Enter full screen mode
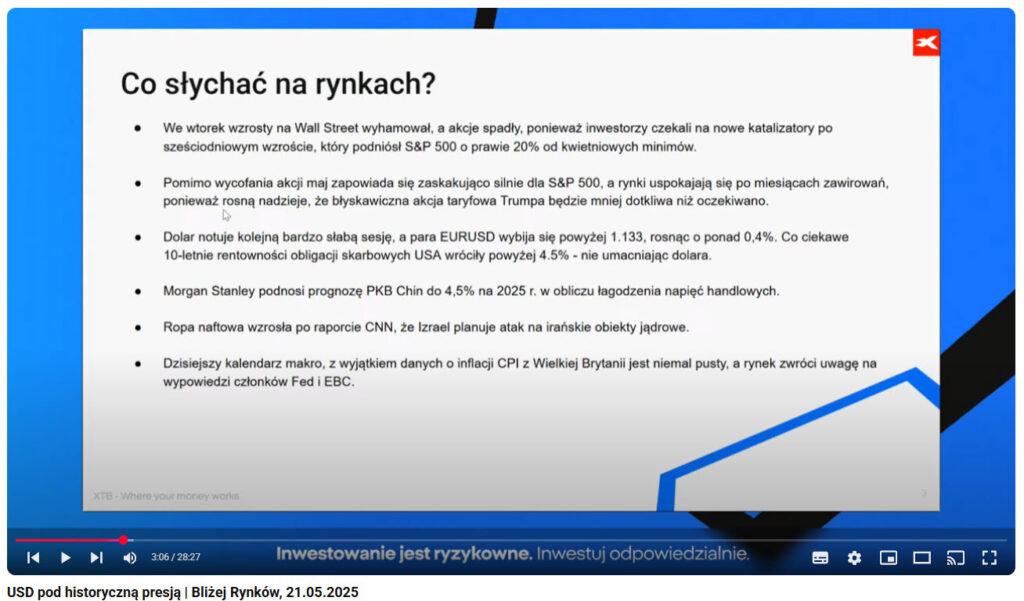The height and width of the screenshot is (601, 1024). click(x=989, y=557)
